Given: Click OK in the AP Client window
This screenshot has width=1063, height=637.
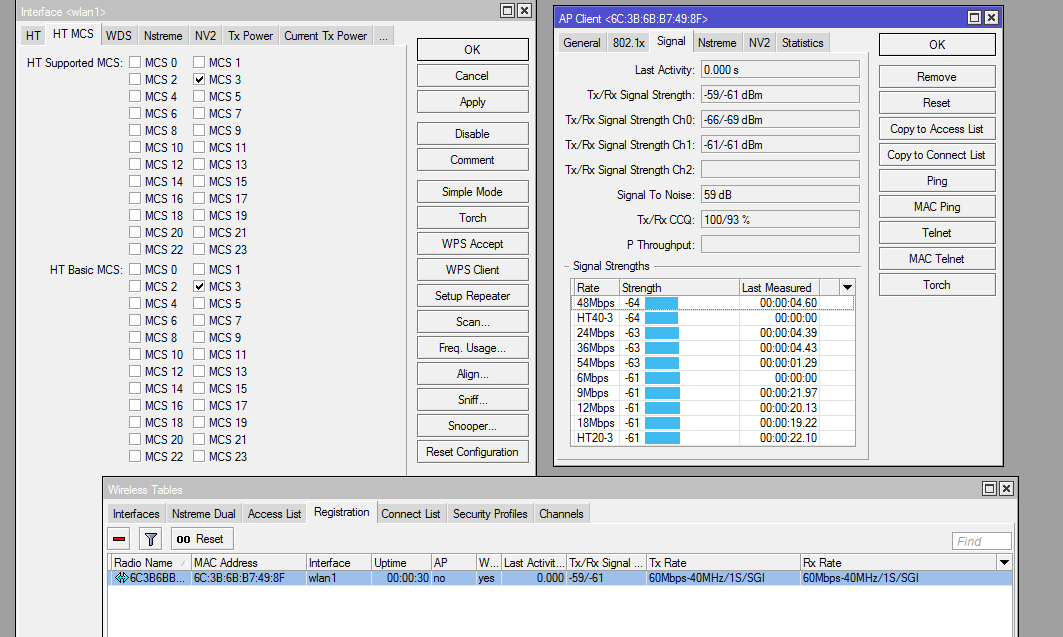Looking at the screenshot, I should (x=937, y=45).
